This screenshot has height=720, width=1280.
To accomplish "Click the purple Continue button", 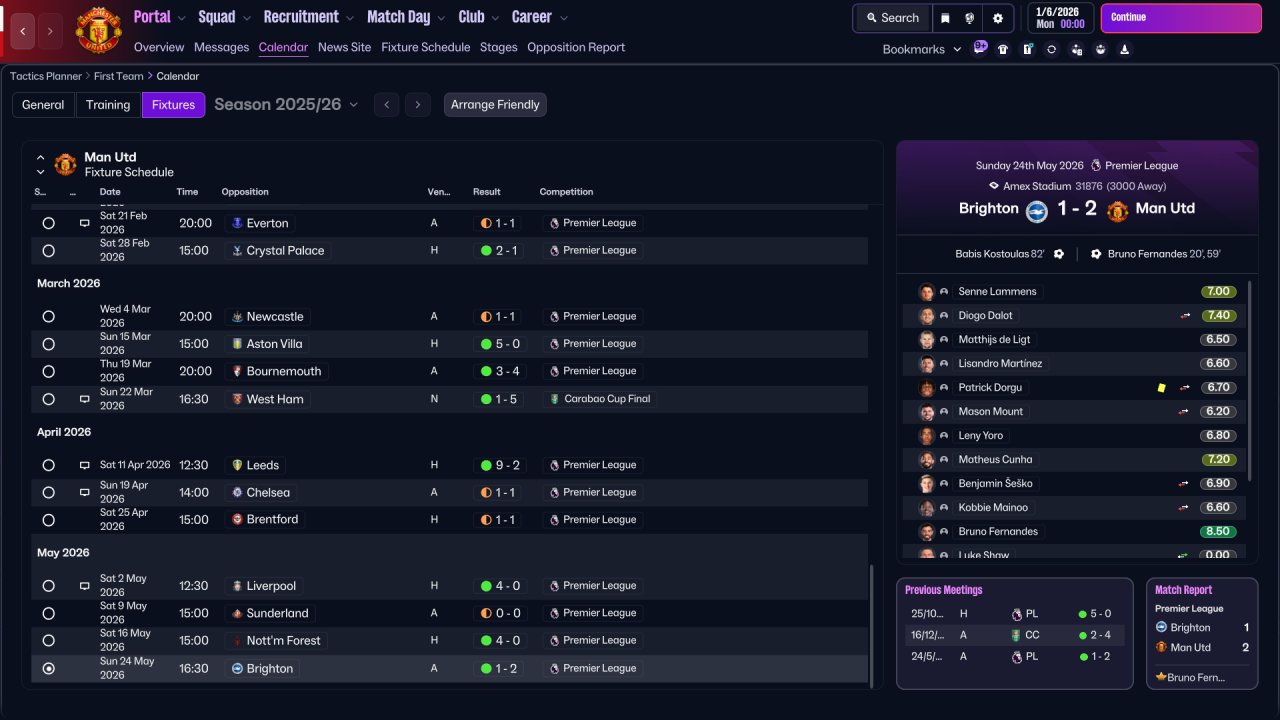I will click(1181, 18).
